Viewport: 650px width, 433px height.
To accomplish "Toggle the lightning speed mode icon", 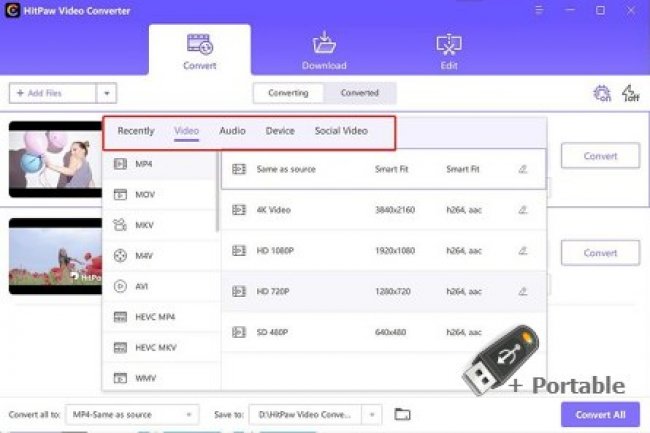I will pos(630,93).
